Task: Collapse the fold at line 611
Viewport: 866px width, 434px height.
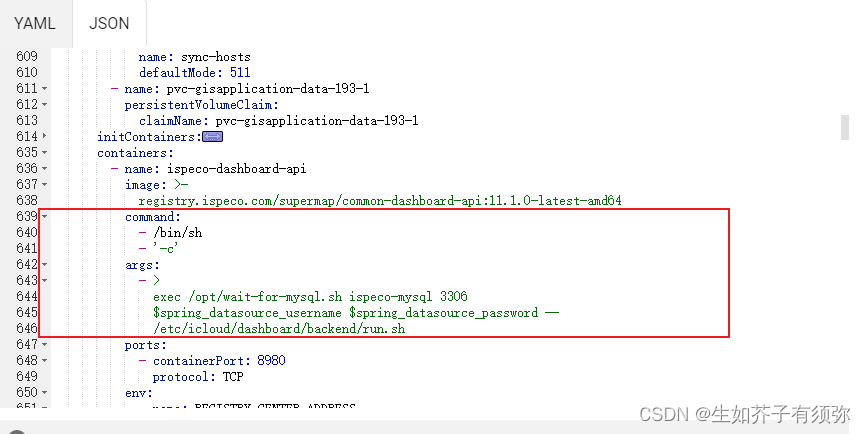Action: pos(44,88)
